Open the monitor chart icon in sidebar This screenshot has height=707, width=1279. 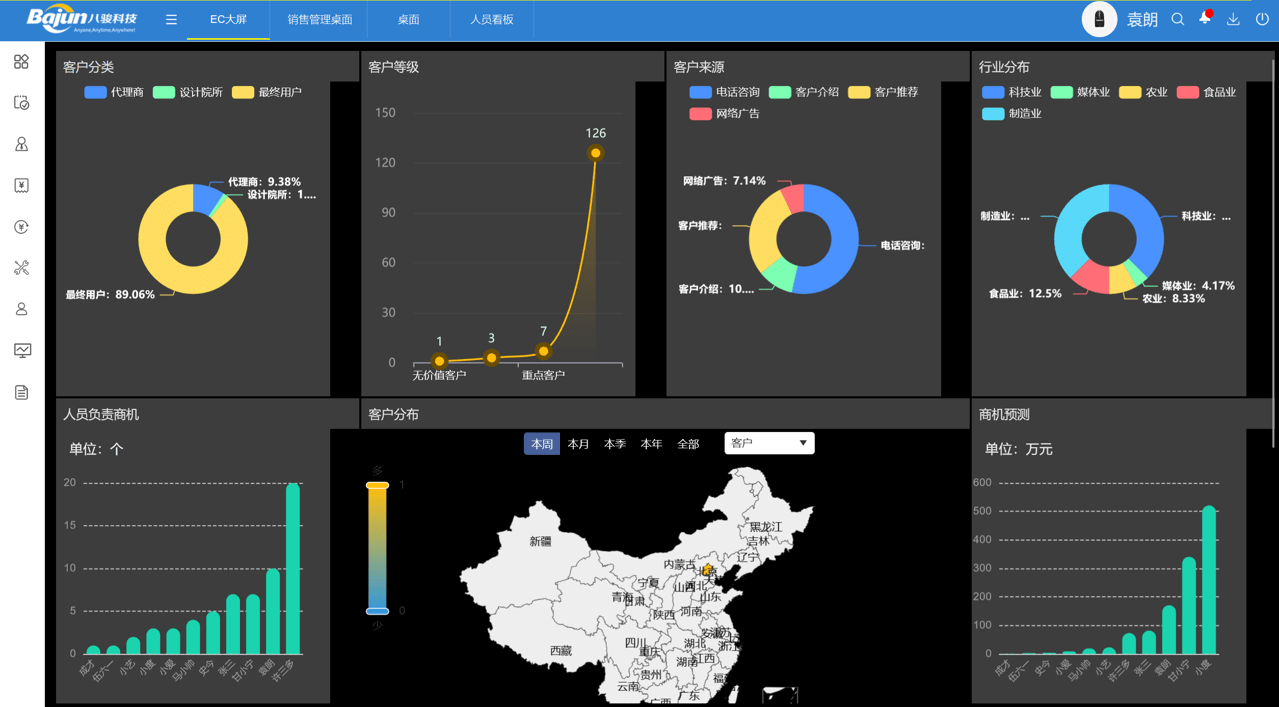pyautogui.click(x=21, y=350)
